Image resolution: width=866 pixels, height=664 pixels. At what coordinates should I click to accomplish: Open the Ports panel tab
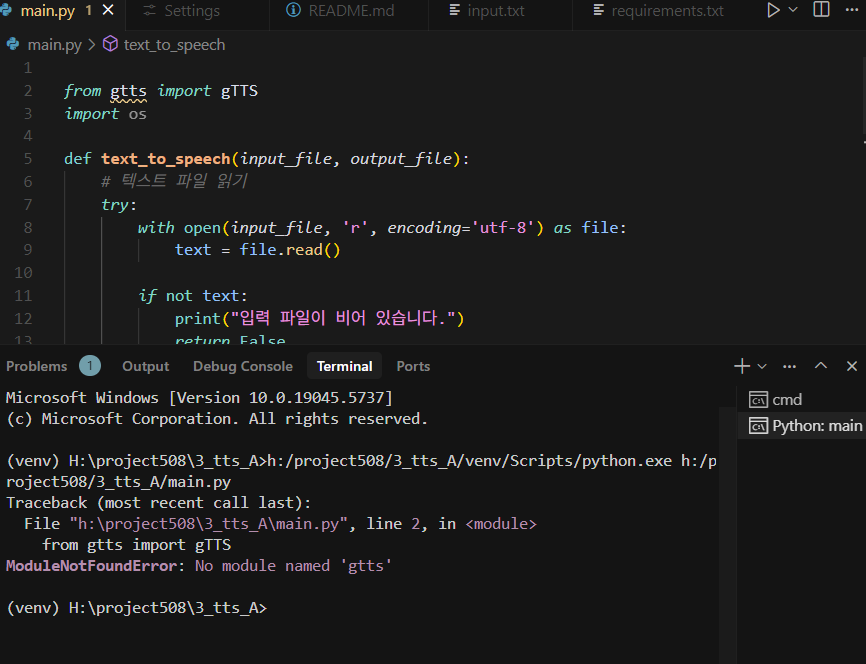tap(413, 366)
